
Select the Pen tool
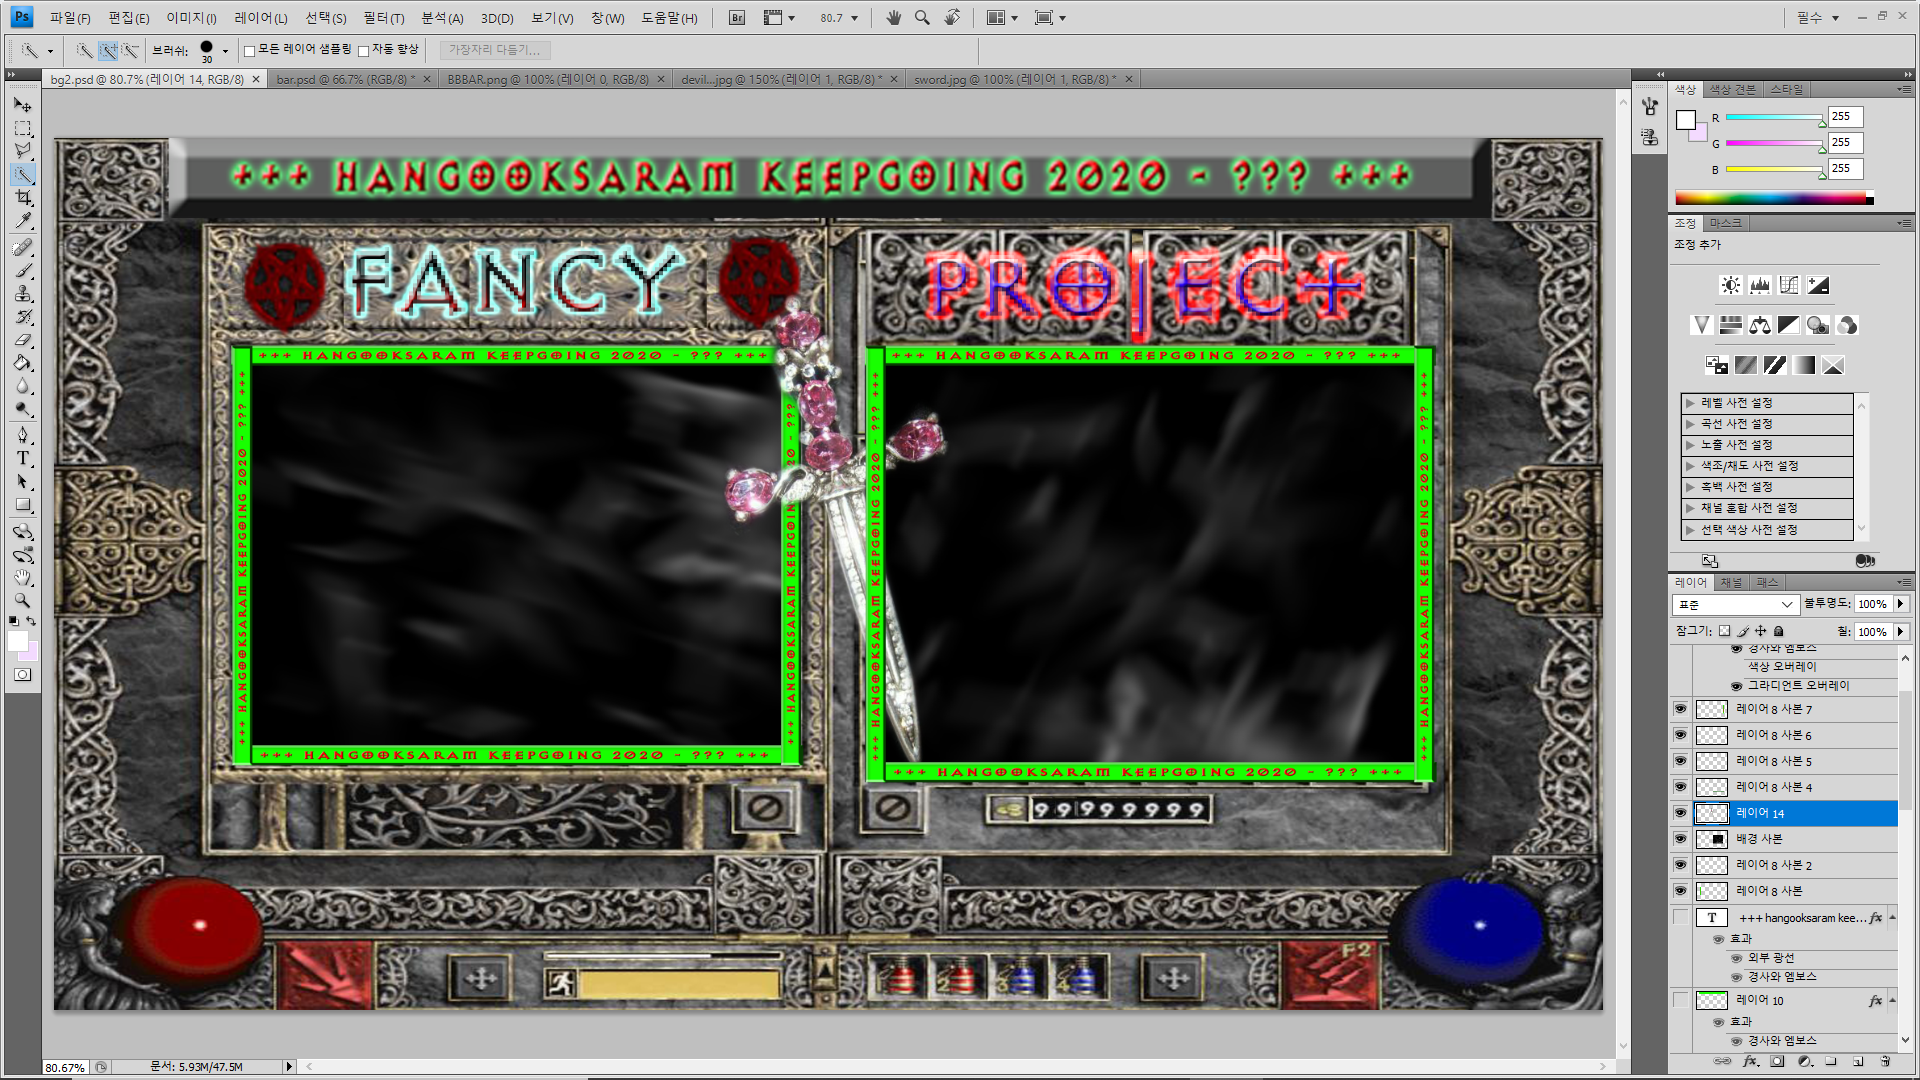23,435
